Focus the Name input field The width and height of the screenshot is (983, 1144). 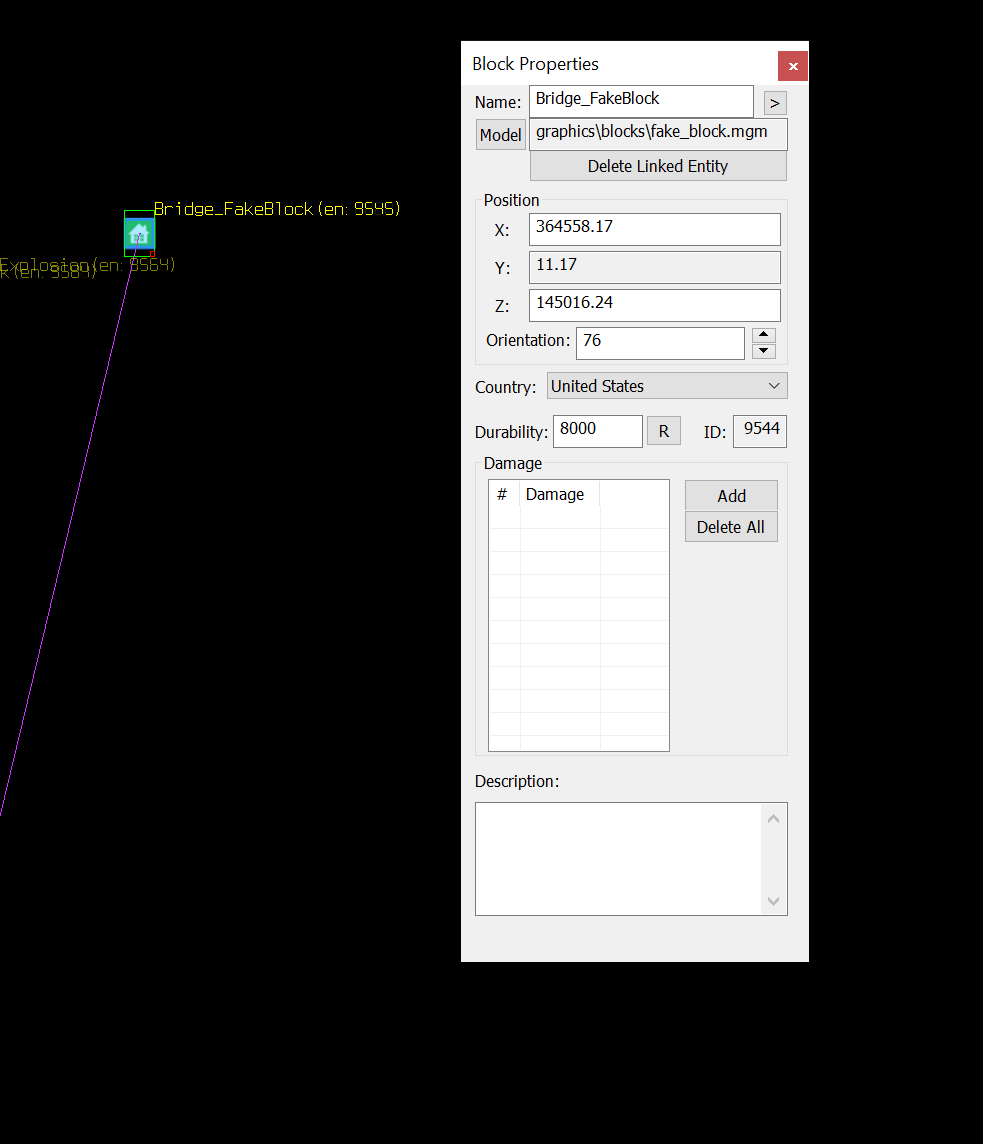[x=641, y=101]
